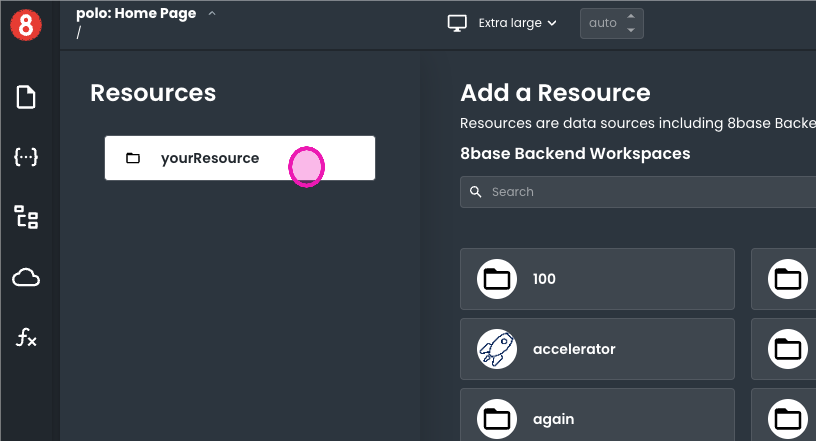Increase the auto width stepper value
The height and width of the screenshot is (441, 816).
click(630, 17)
